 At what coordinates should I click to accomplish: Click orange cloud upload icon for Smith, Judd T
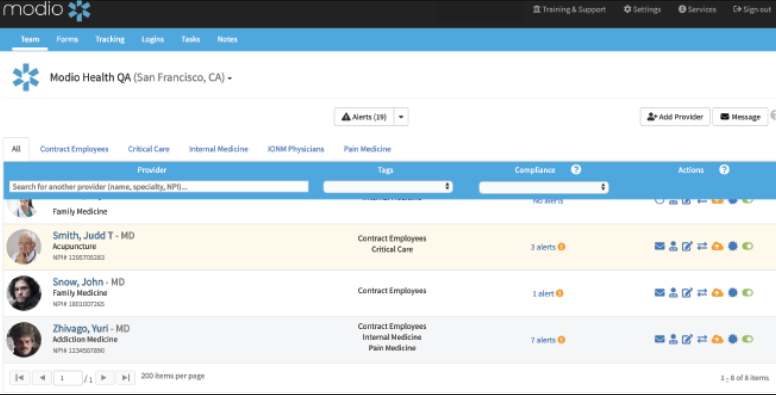[x=717, y=246]
